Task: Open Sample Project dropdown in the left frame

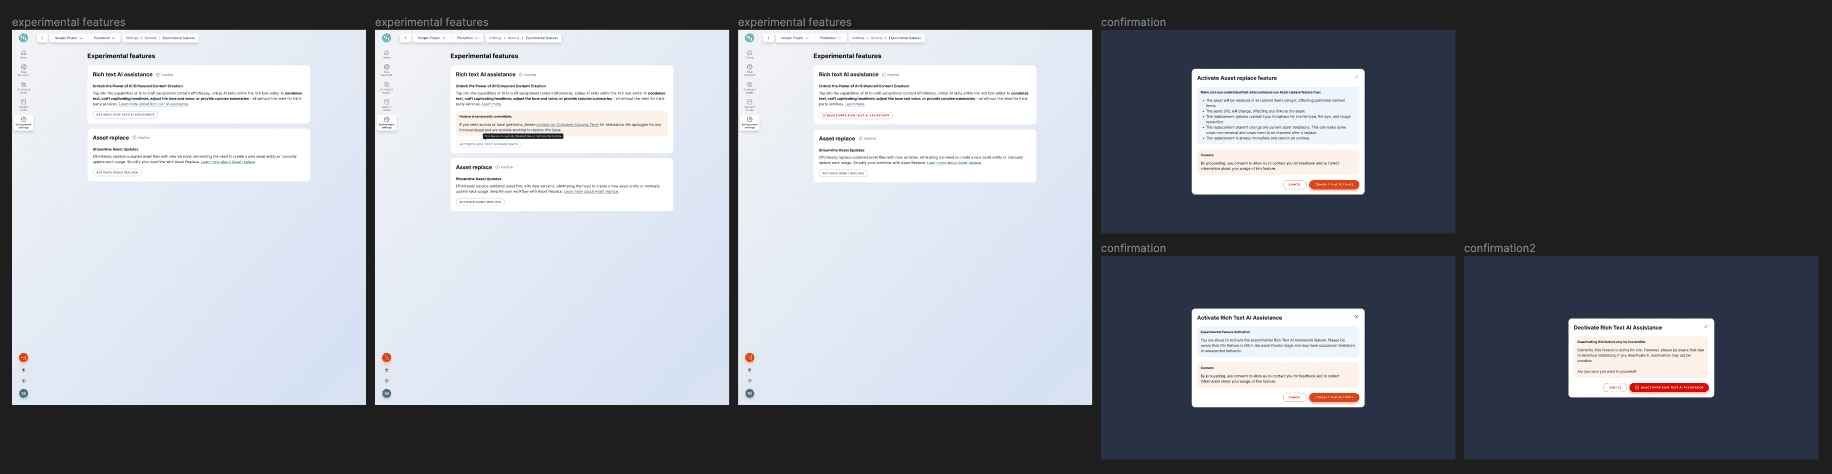Action: click(x=68, y=38)
